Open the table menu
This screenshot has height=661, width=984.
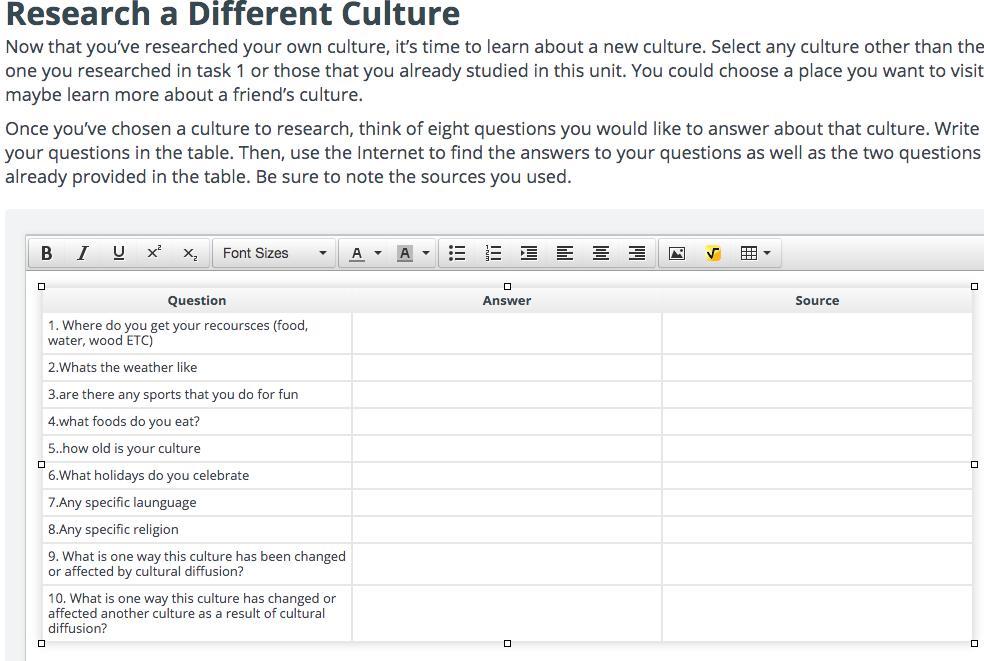pyautogui.click(x=755, y=253)
